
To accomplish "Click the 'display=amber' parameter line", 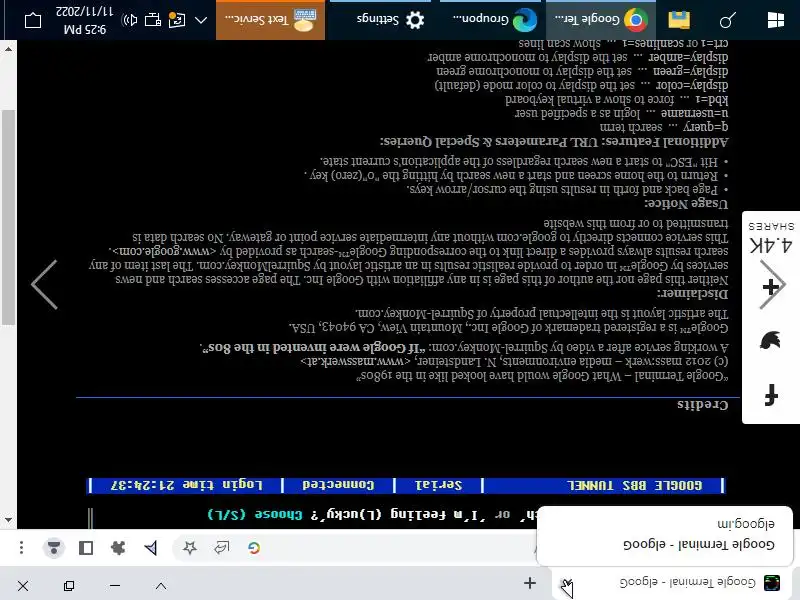I will click(578, 57).
